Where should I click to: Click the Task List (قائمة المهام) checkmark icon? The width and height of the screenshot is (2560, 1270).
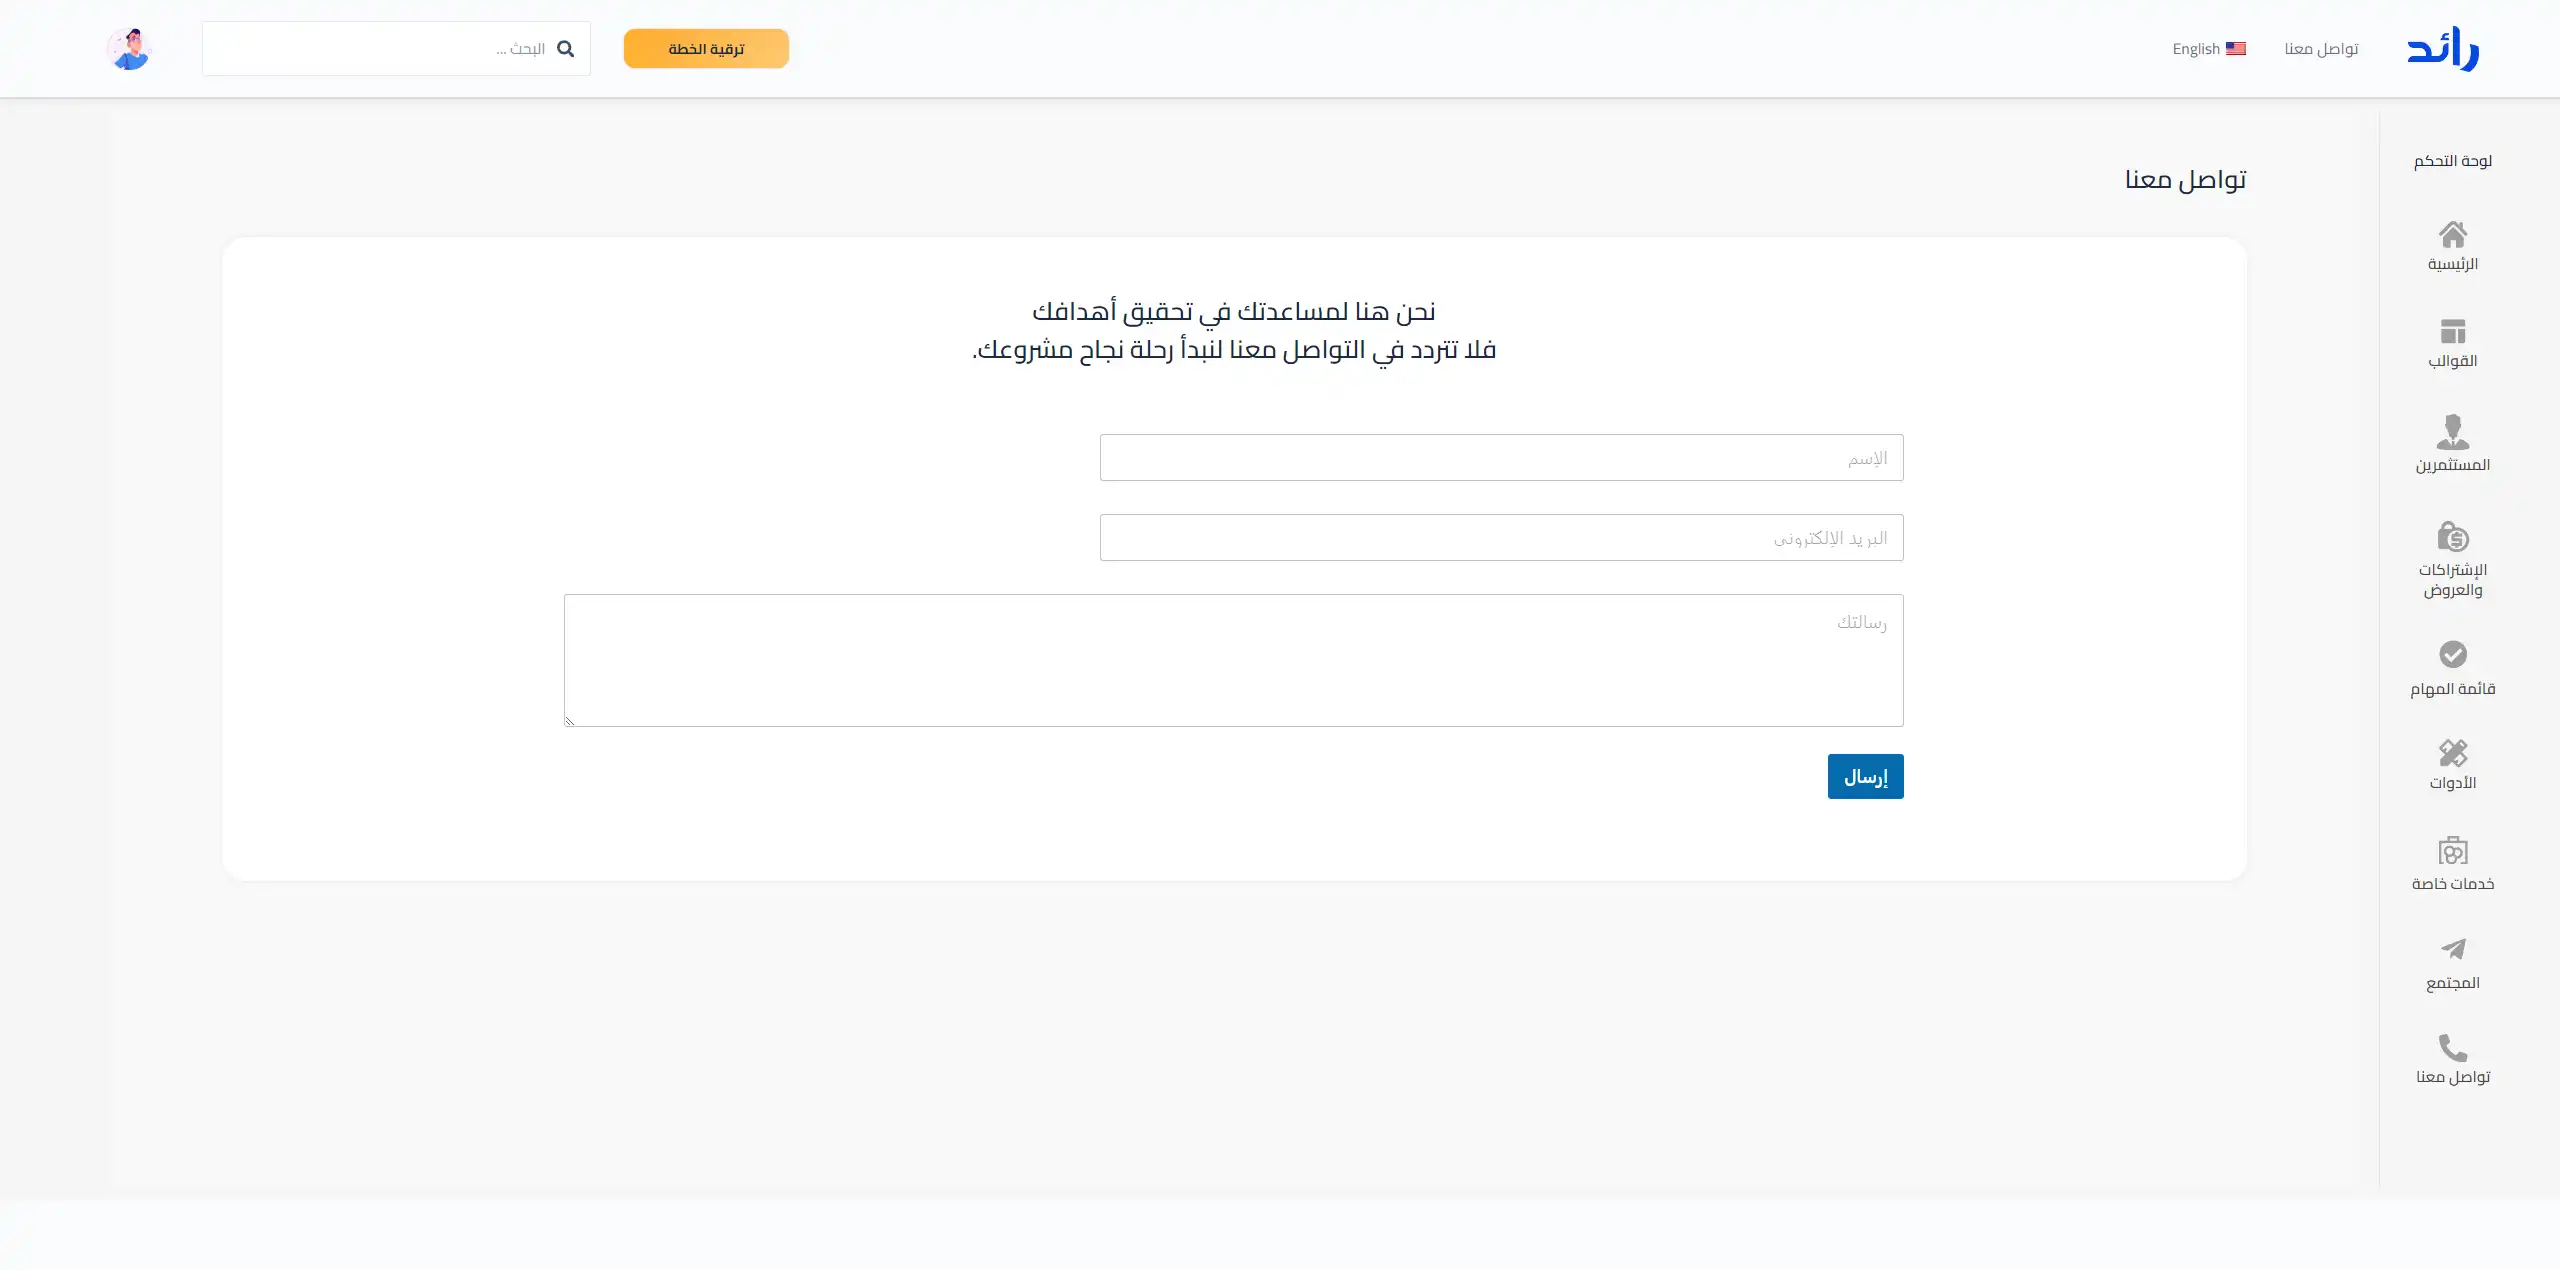coord(2452,654)
